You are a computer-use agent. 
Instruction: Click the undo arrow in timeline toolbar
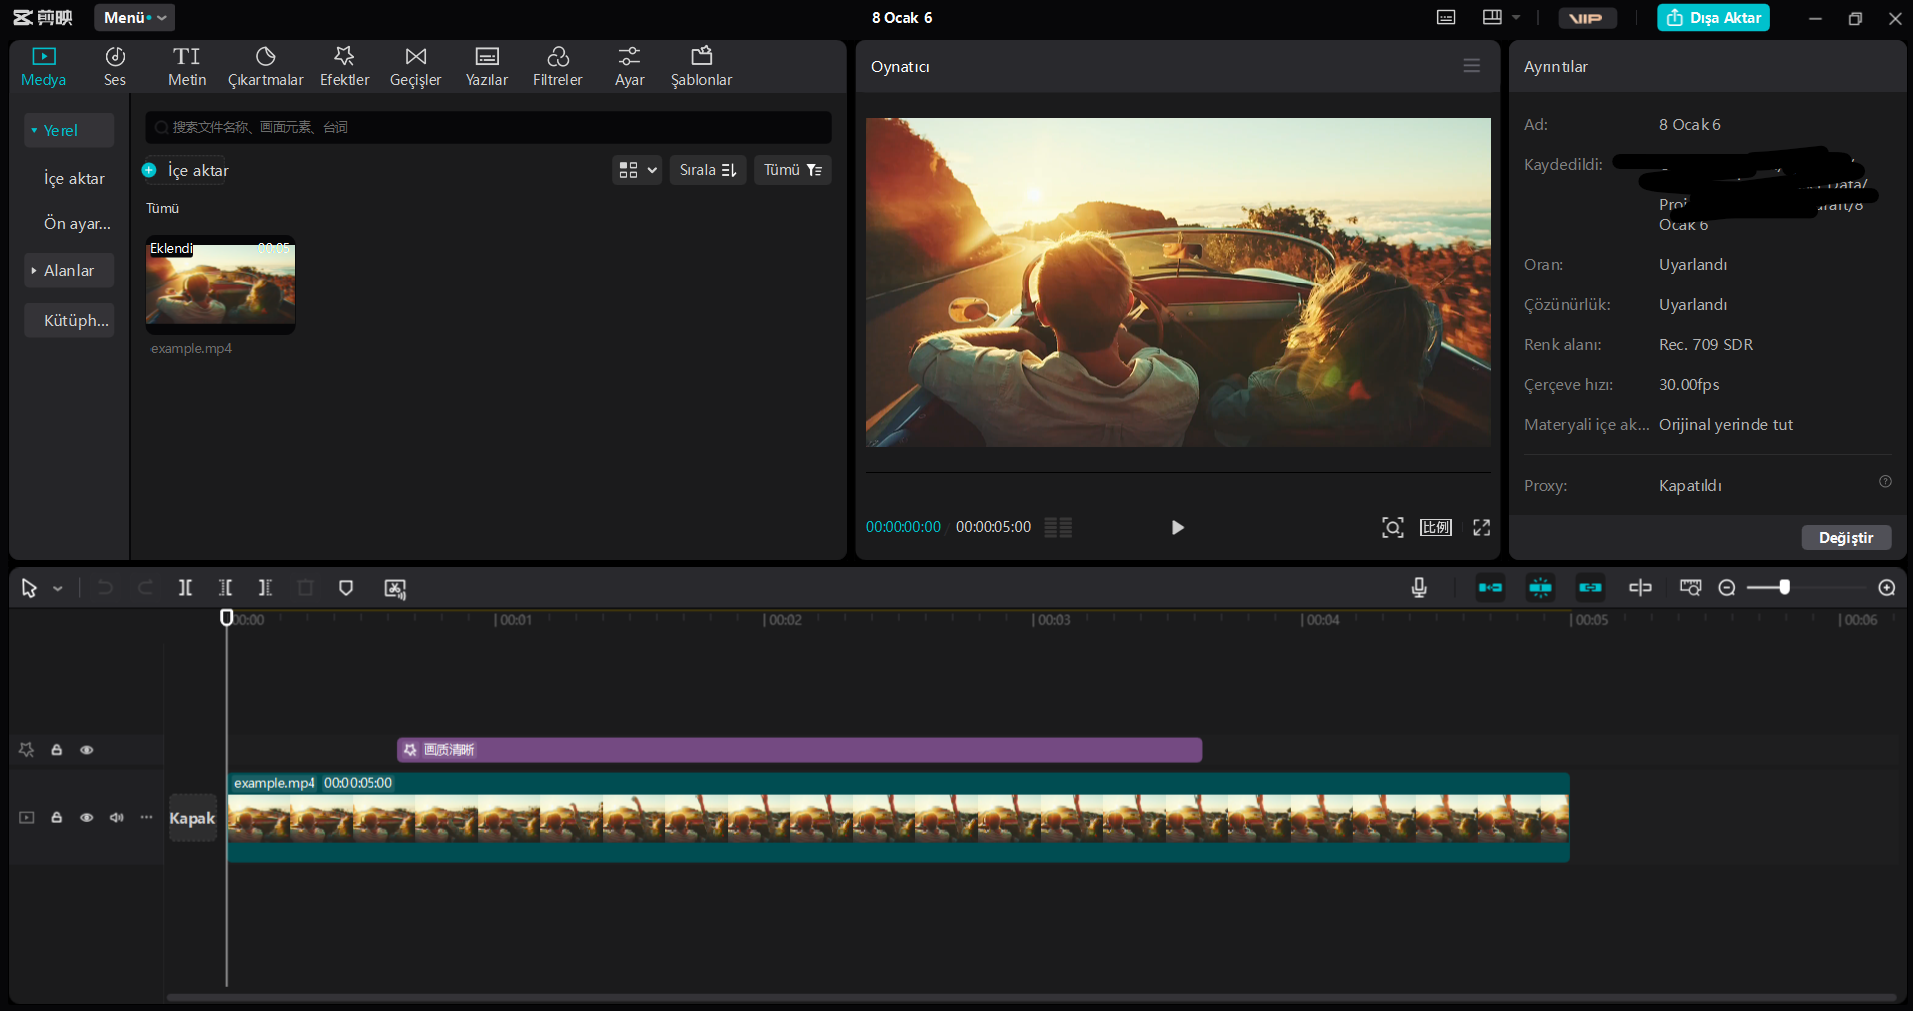click(105, 588)
